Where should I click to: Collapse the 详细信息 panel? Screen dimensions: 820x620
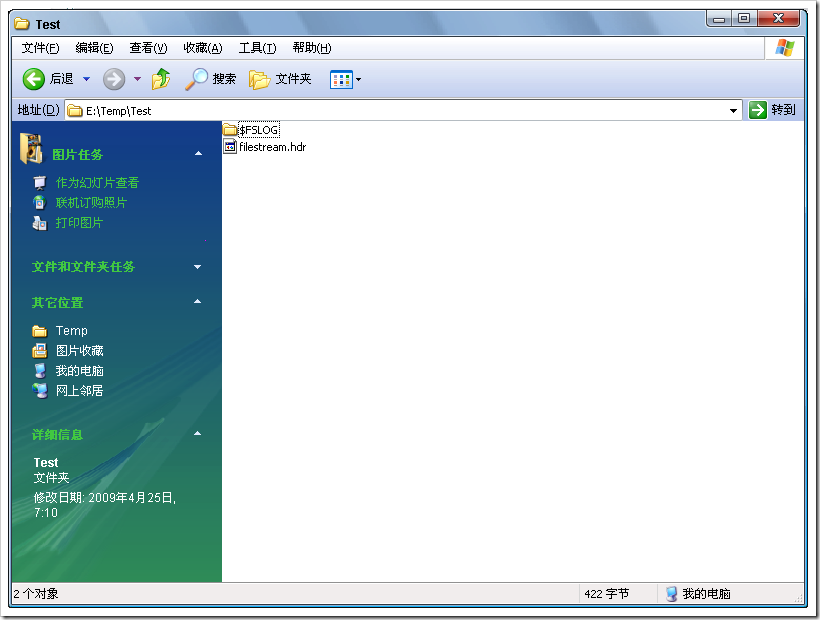click(197, 433)
